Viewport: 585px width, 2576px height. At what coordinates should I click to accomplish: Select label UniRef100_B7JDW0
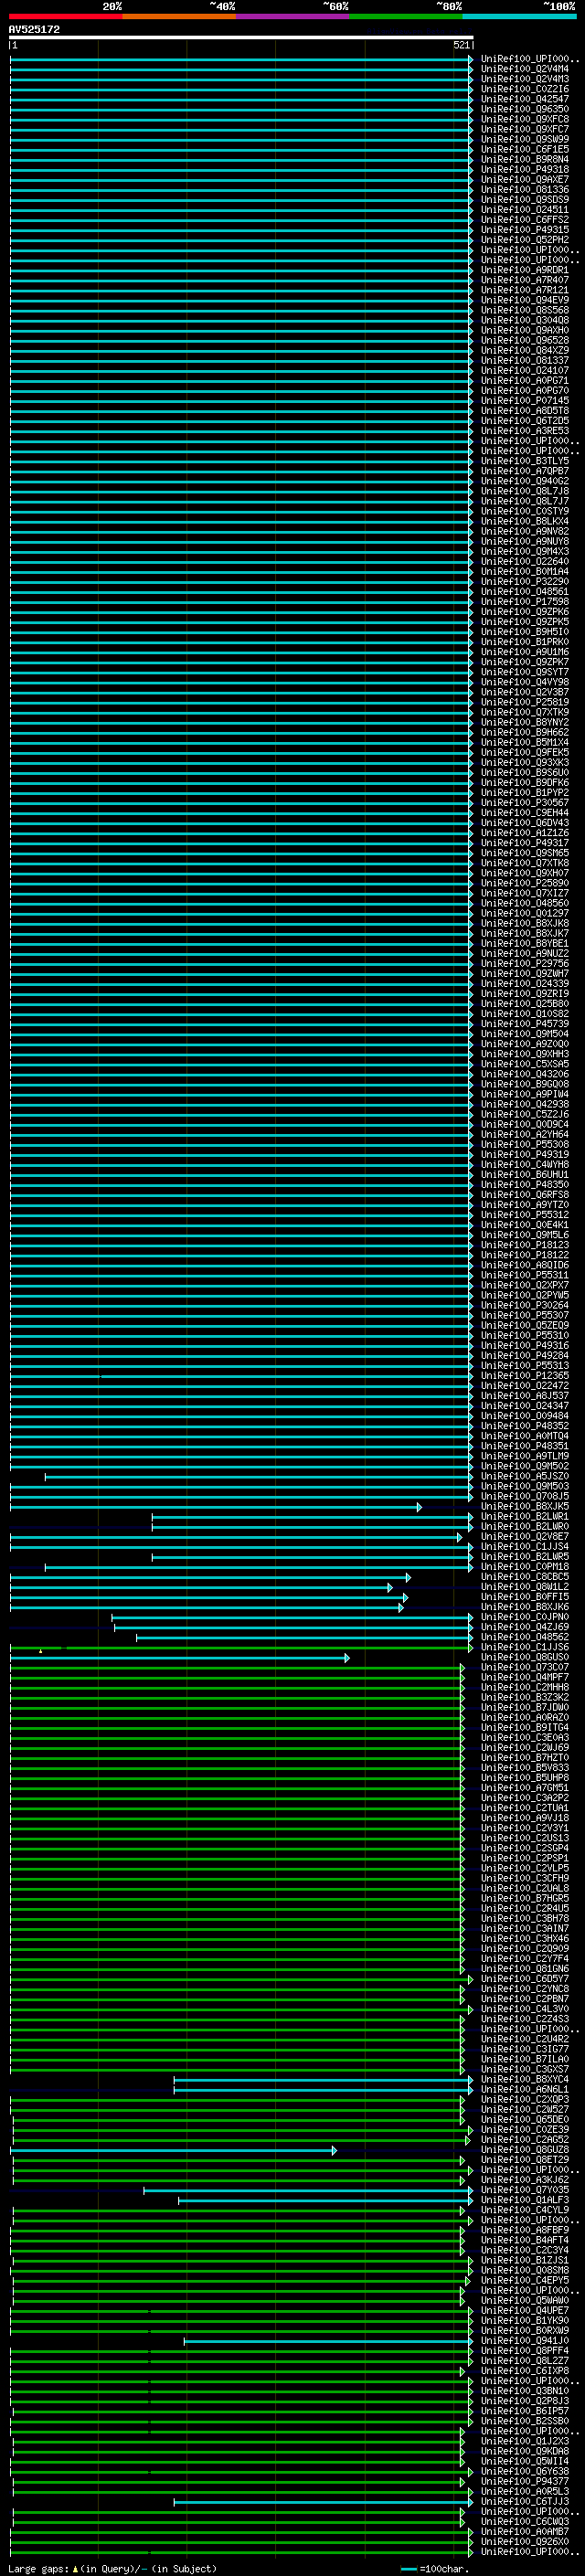[524, 1707]
